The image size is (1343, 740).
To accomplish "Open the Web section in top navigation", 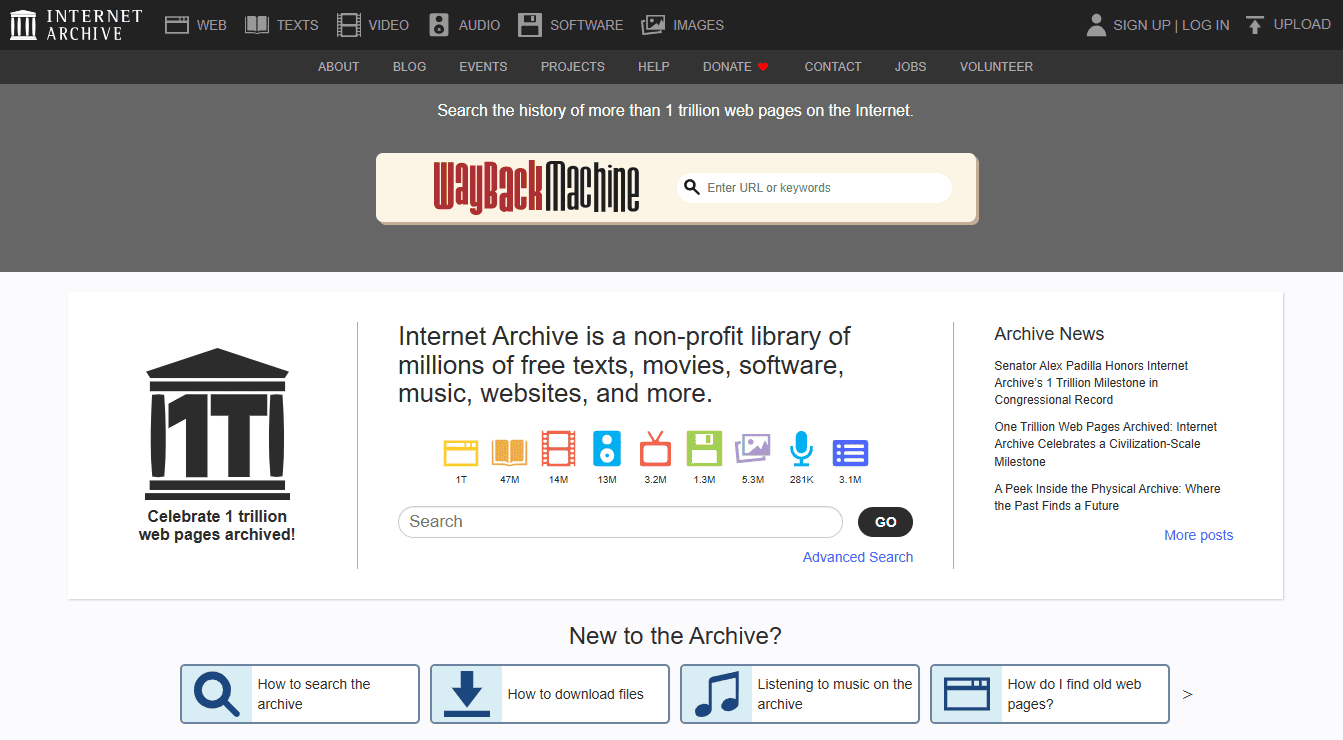I will [x=195, y=24].
